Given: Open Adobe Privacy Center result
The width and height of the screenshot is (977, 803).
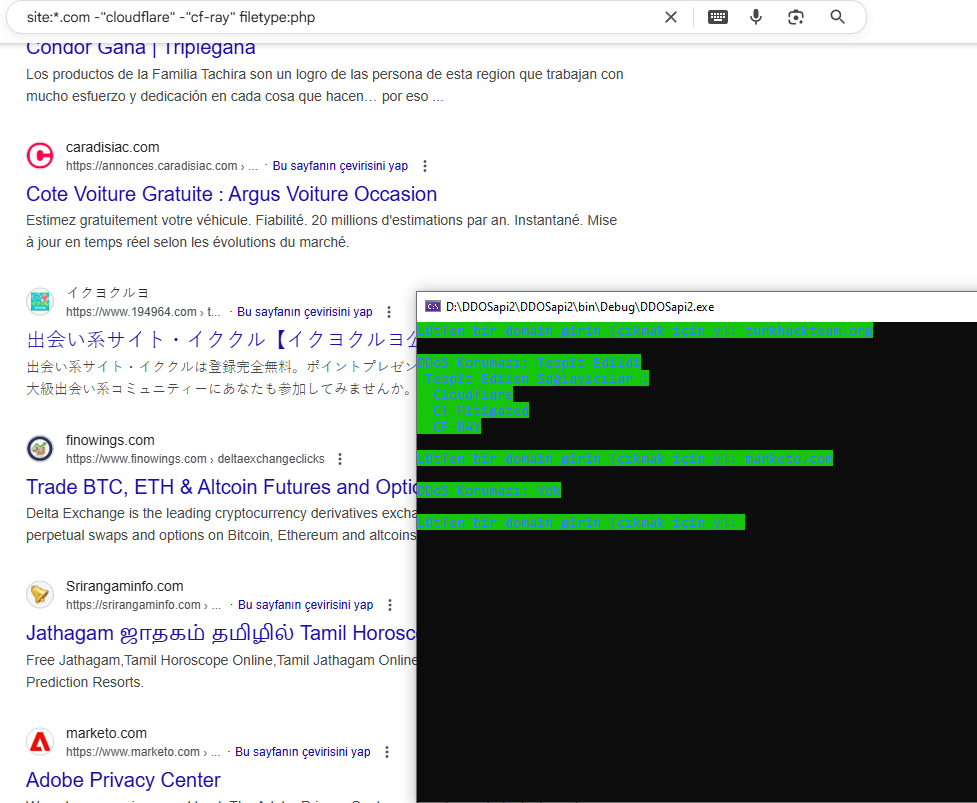Looking at the screenshot, I should 123,780.
